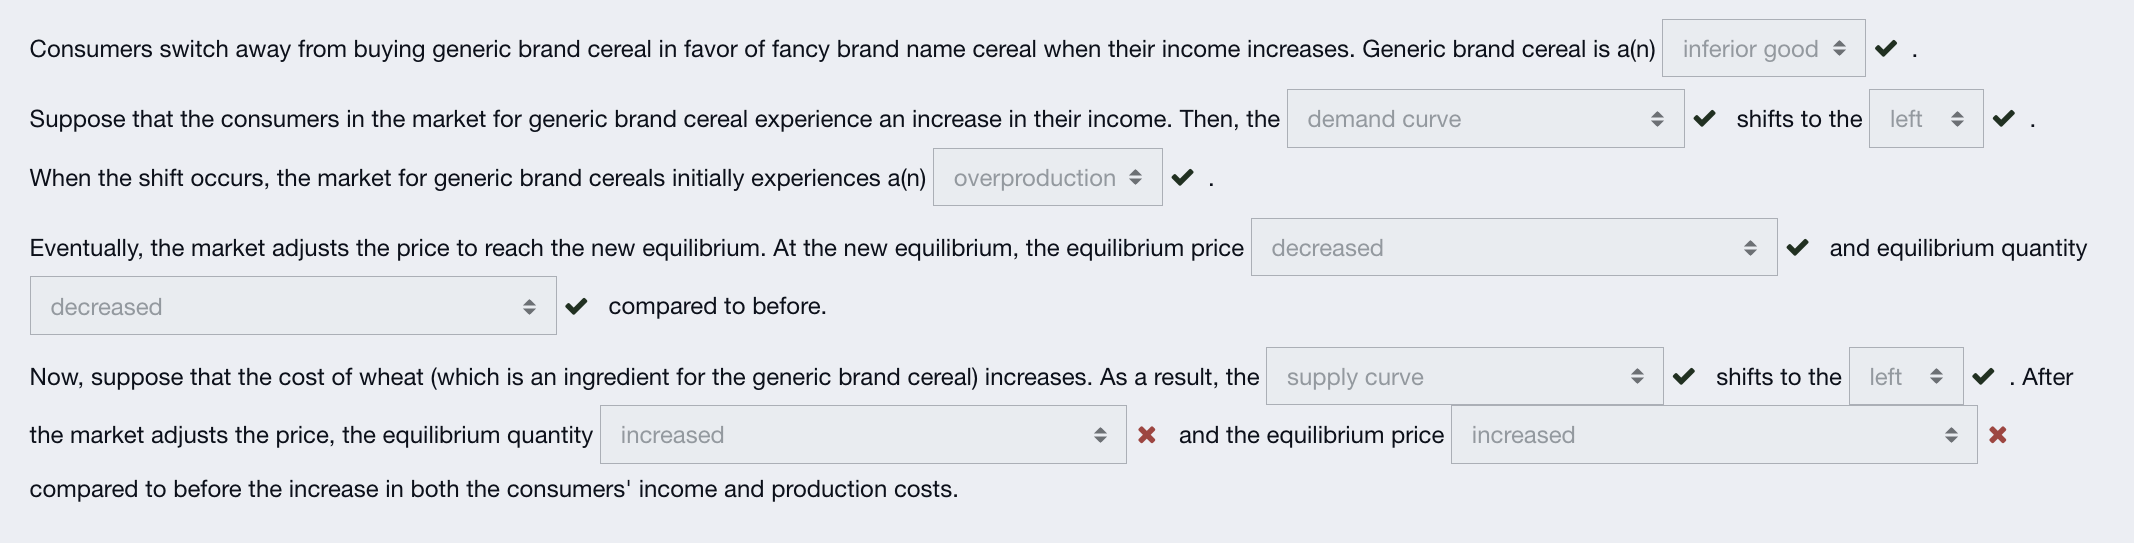Screen dimensions: 2134x544
Task: Click the red X after the last "increased" dropdown
Action: (1998, 435)
